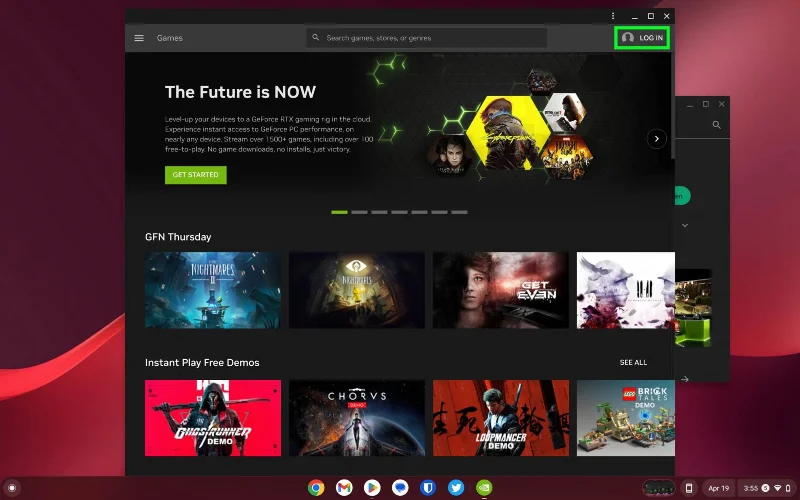The image size is (800, 500).
Task: Open the screenshot holding space preview
Action: click(x=658, y=488)
